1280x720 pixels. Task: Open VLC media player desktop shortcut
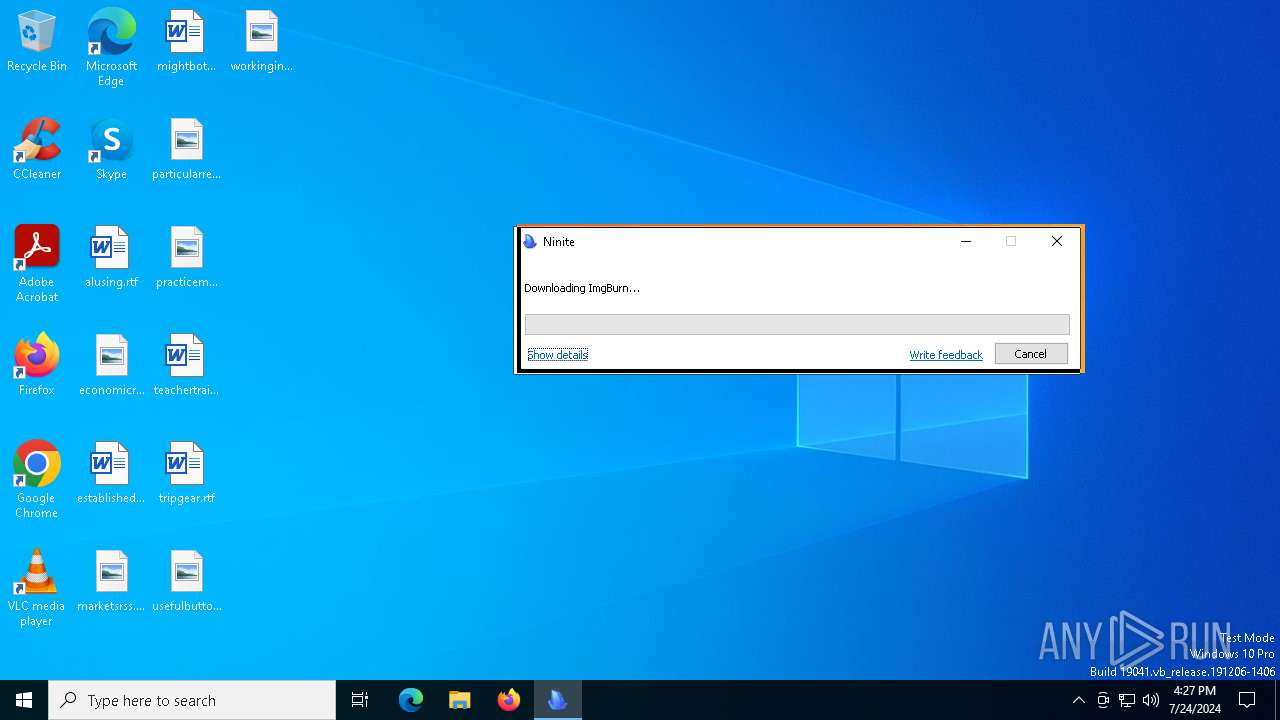37,588
